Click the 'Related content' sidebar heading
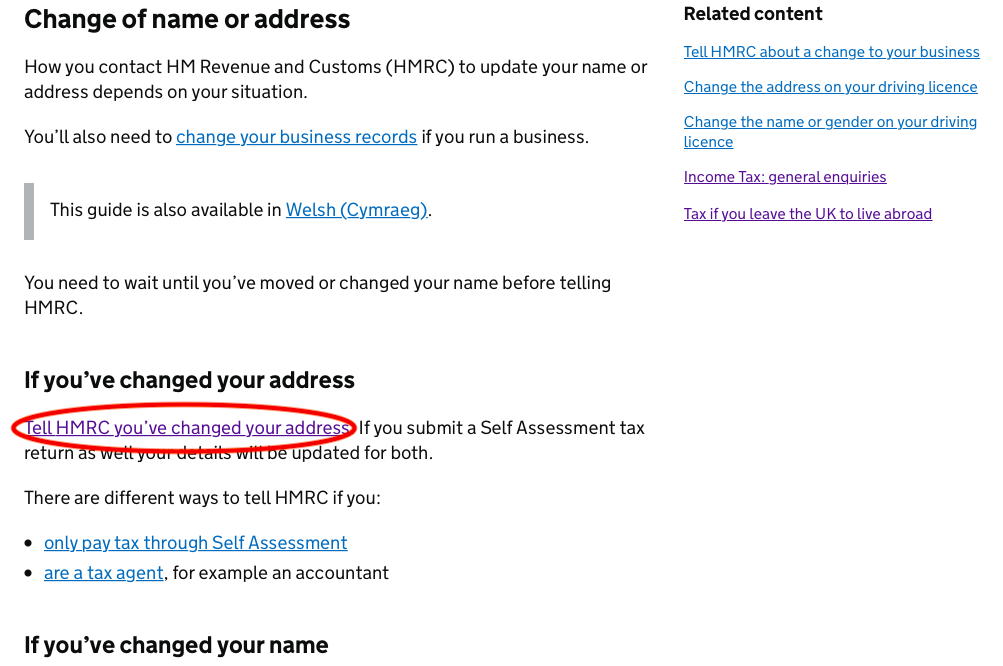 753,13
